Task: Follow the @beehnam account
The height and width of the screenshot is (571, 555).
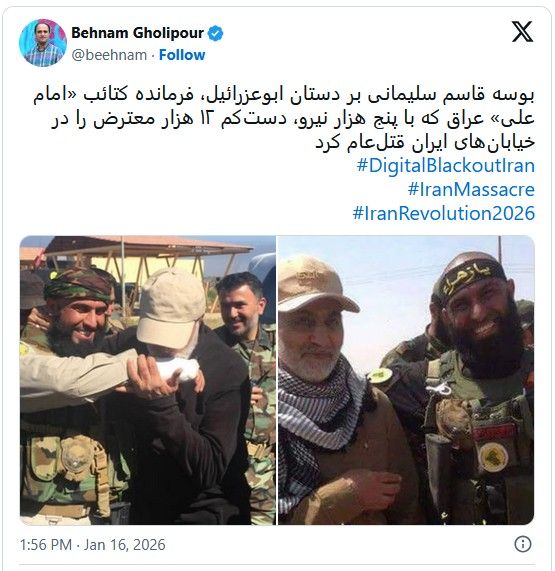Action: 182,55
